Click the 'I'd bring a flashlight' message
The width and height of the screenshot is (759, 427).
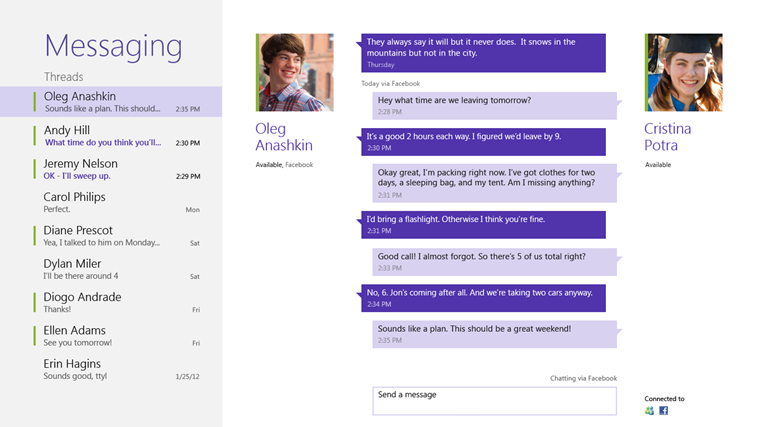(x=483, y=225)
